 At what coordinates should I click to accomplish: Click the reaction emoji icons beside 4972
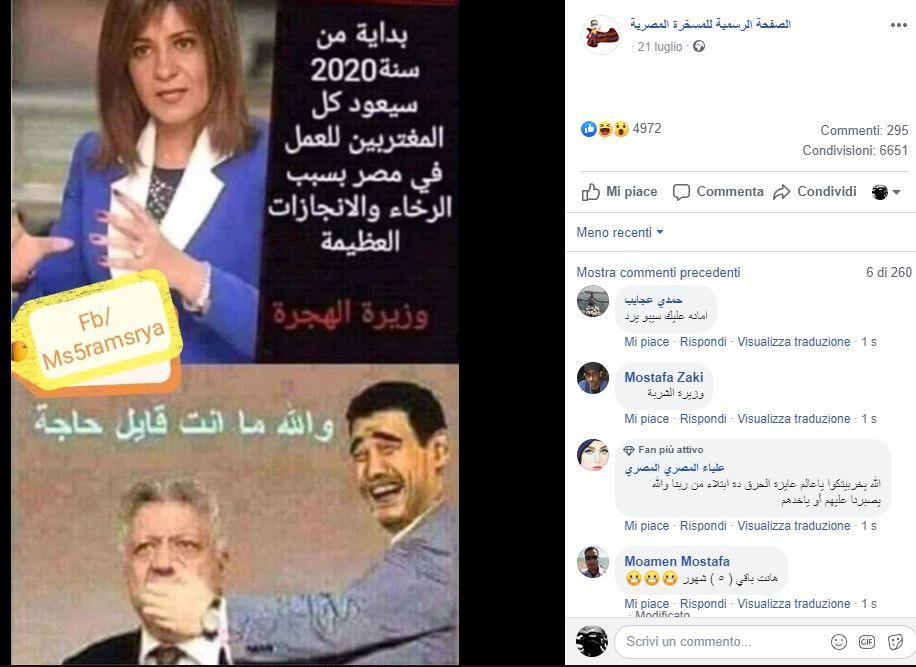pos(605,128)
